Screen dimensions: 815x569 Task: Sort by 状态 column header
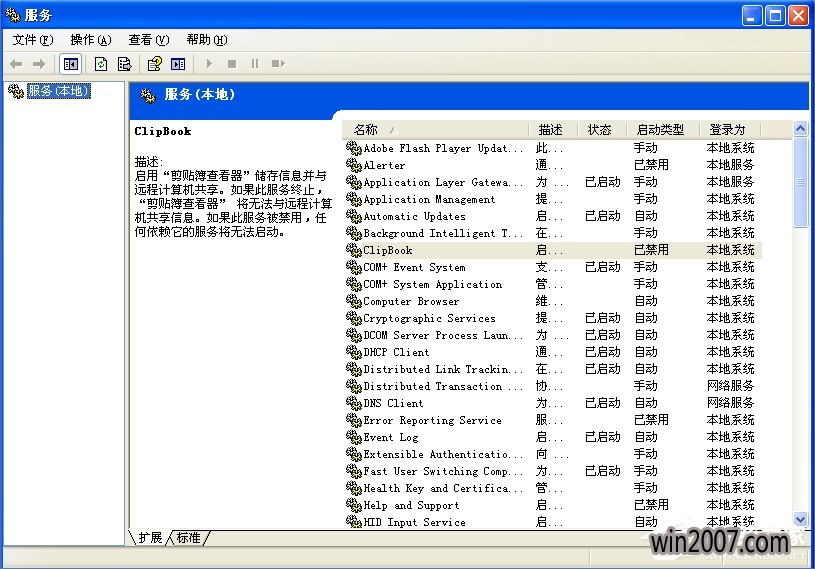tap(601, 129)
